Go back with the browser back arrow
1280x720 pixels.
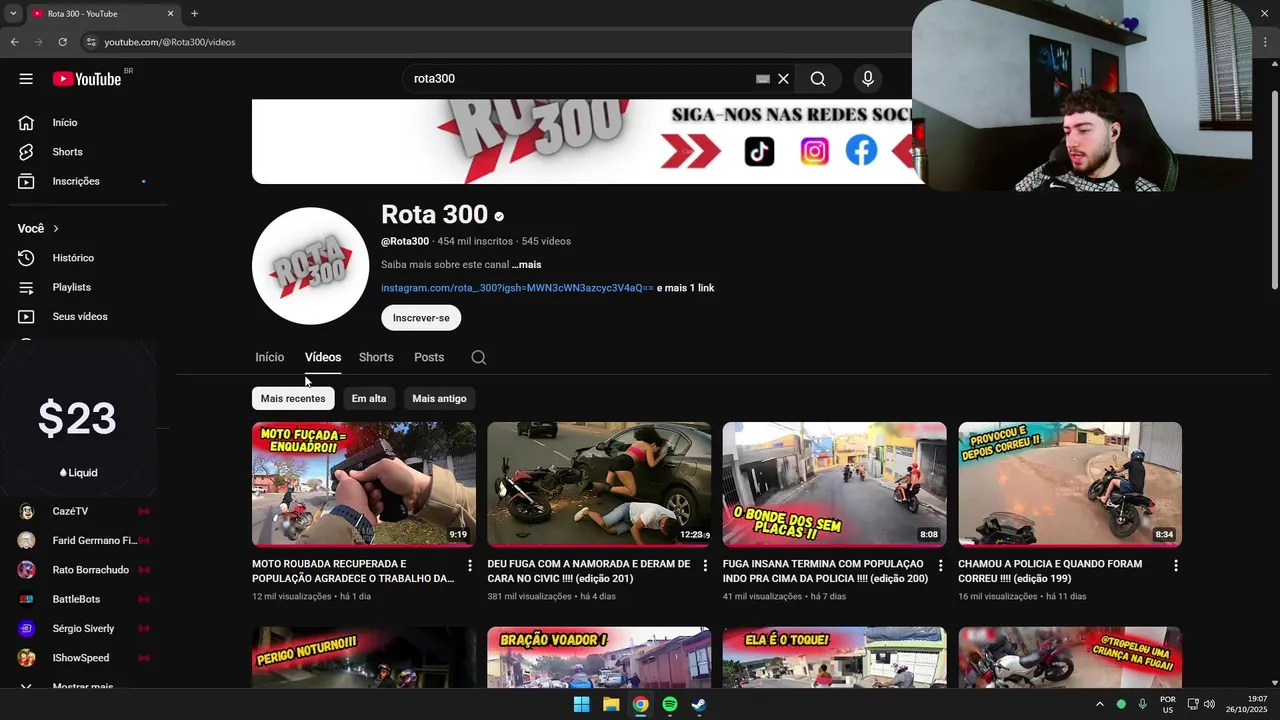(x=14, y=42)
